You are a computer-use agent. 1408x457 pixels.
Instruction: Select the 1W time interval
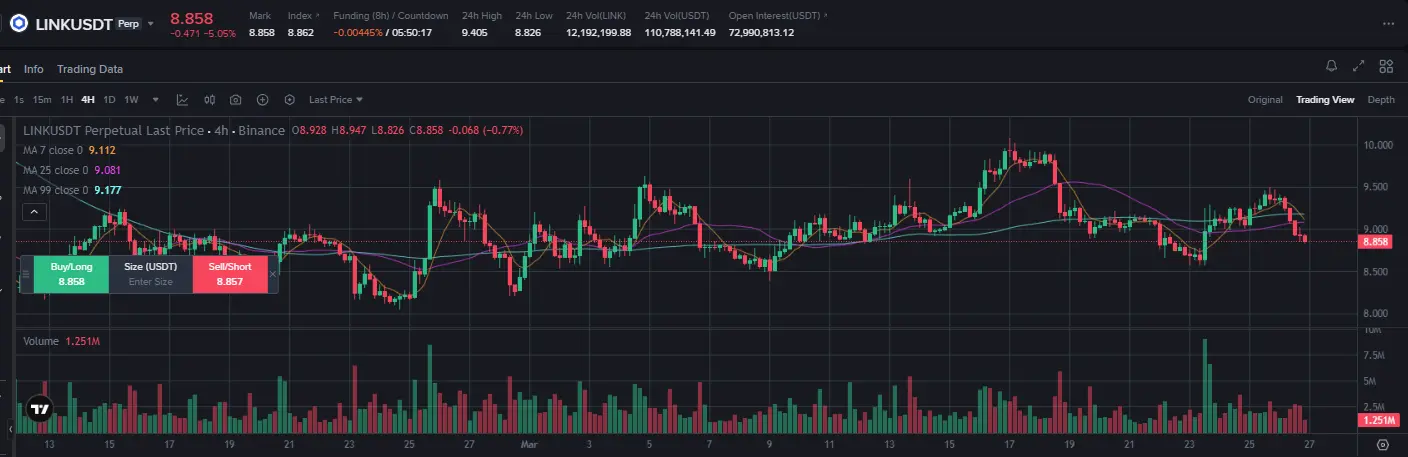pyautogui.click(x=131, y=100)
